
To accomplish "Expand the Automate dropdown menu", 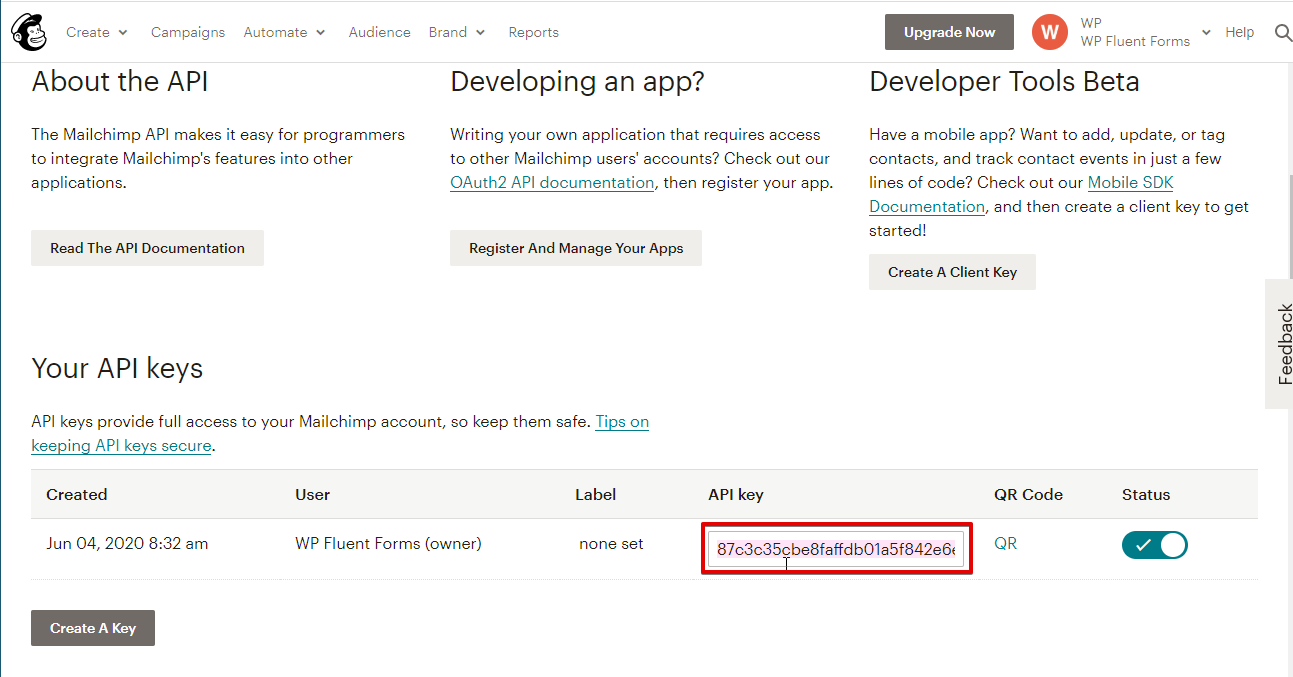I will (x=284, y=32).
